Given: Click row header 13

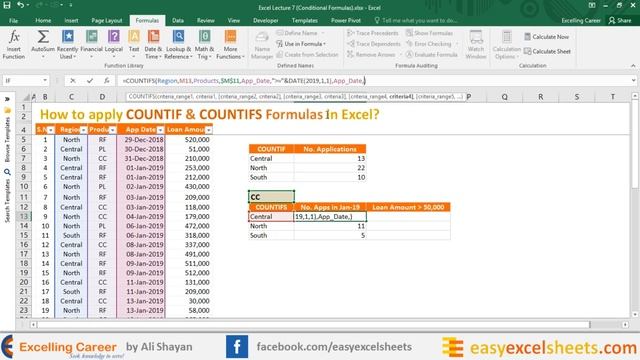Looking at the screenshot, I should coord(24,217).
